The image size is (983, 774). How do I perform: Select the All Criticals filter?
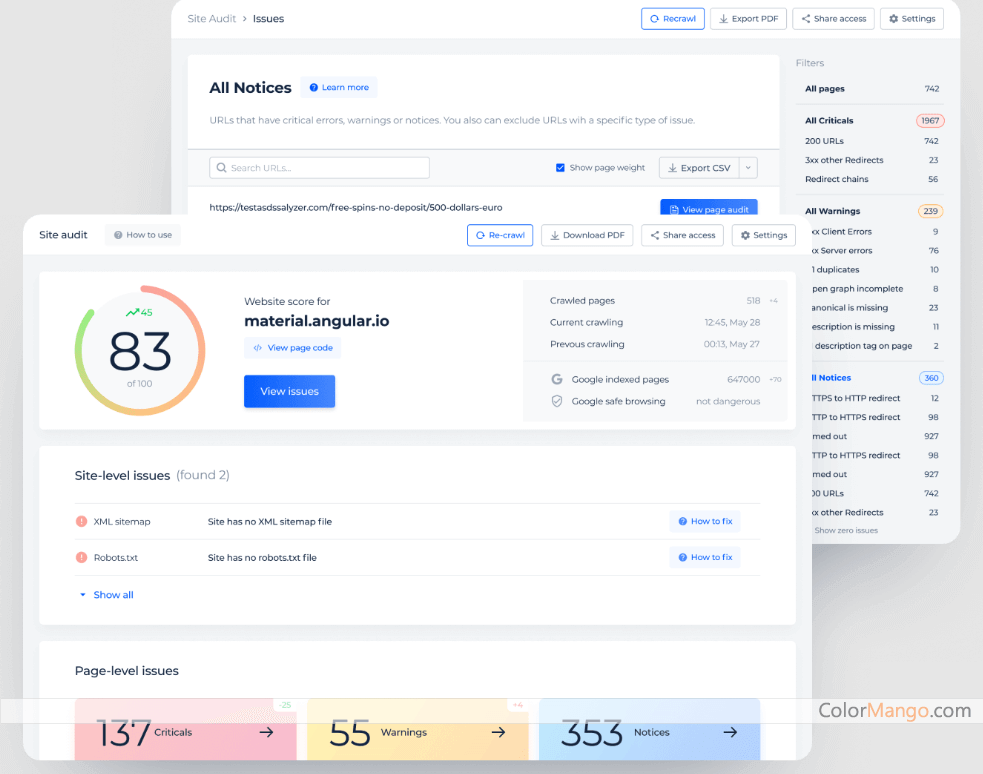pyautogui.click(x=829, y=120)
